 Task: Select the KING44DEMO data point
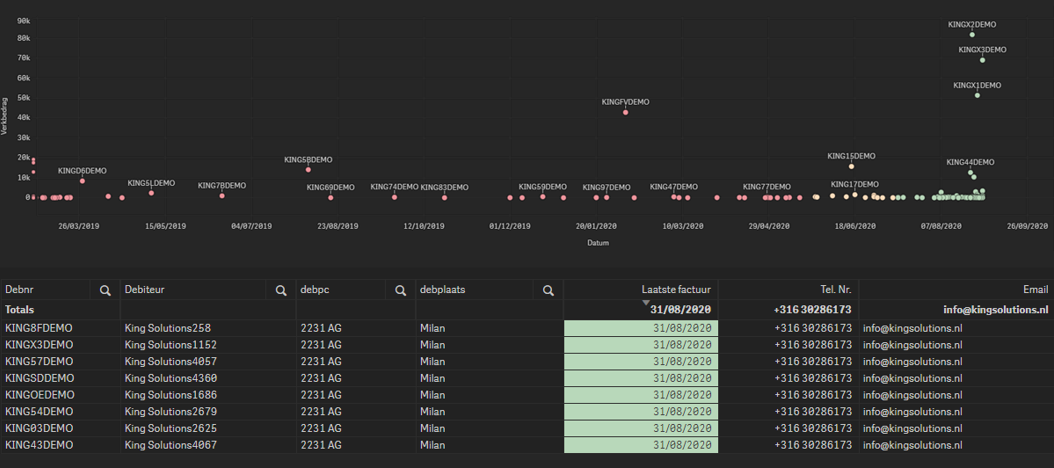(971, 173)
